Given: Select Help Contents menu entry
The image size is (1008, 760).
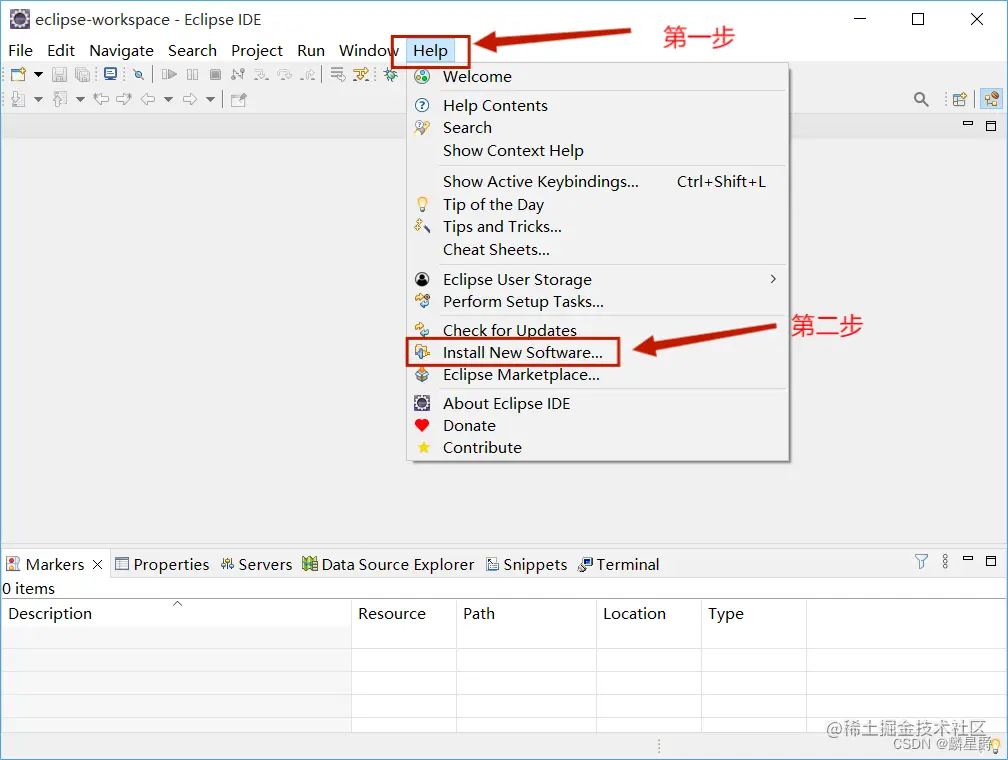Looking at the screenshot, I should (x=598, y=105).
